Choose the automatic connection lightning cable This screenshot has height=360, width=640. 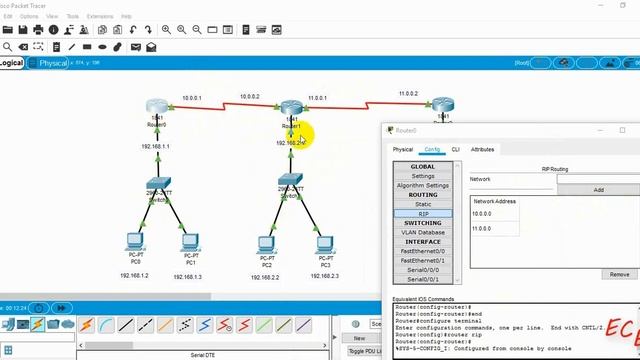tap(87, 325)
